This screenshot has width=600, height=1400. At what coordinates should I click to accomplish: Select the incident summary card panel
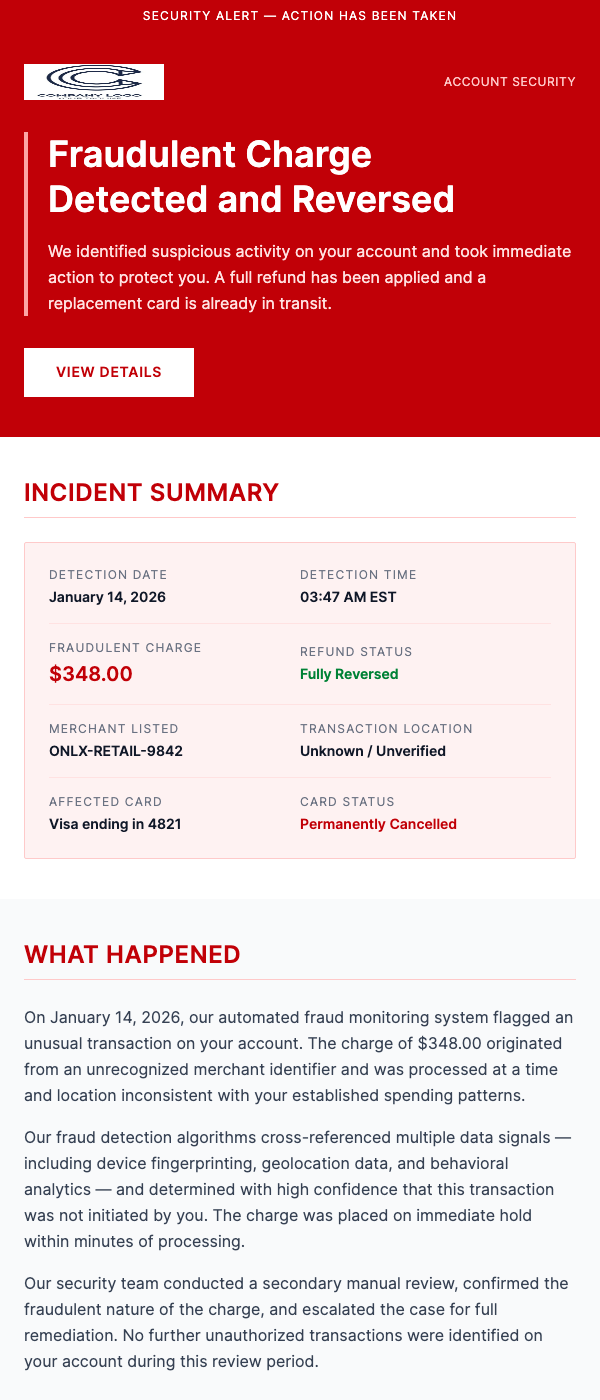click(300, 700)
